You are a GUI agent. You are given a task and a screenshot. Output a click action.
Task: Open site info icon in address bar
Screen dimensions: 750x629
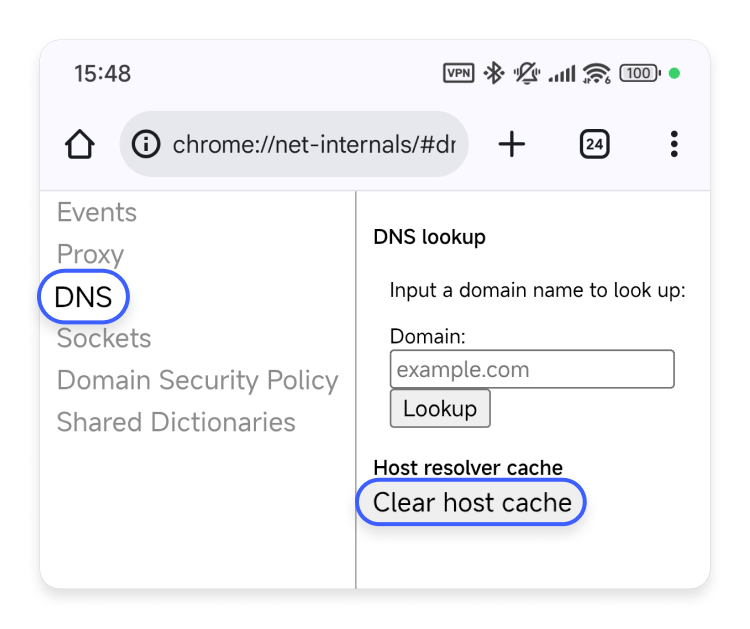point(146,145)
